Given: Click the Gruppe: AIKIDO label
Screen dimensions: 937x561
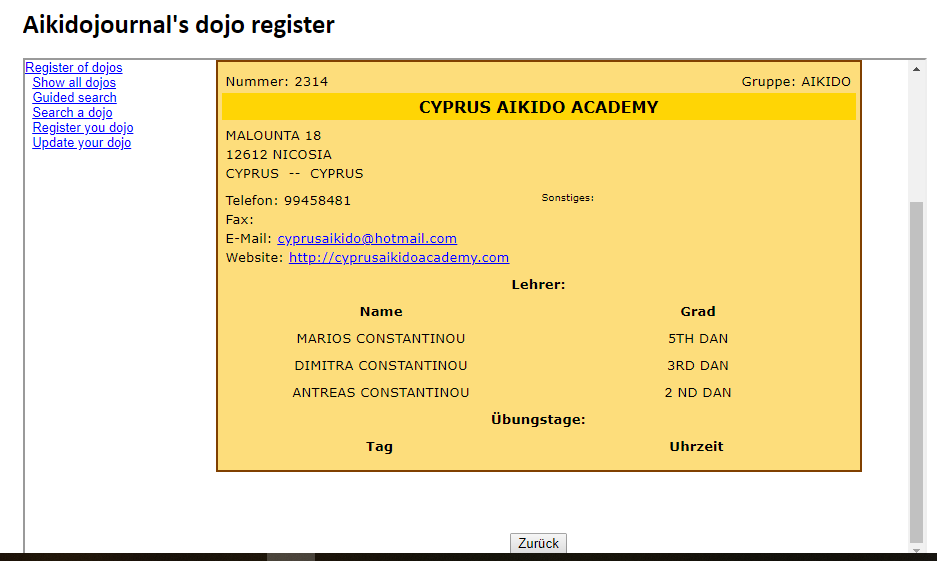Looking at the screenshot, I should (795, 82).
